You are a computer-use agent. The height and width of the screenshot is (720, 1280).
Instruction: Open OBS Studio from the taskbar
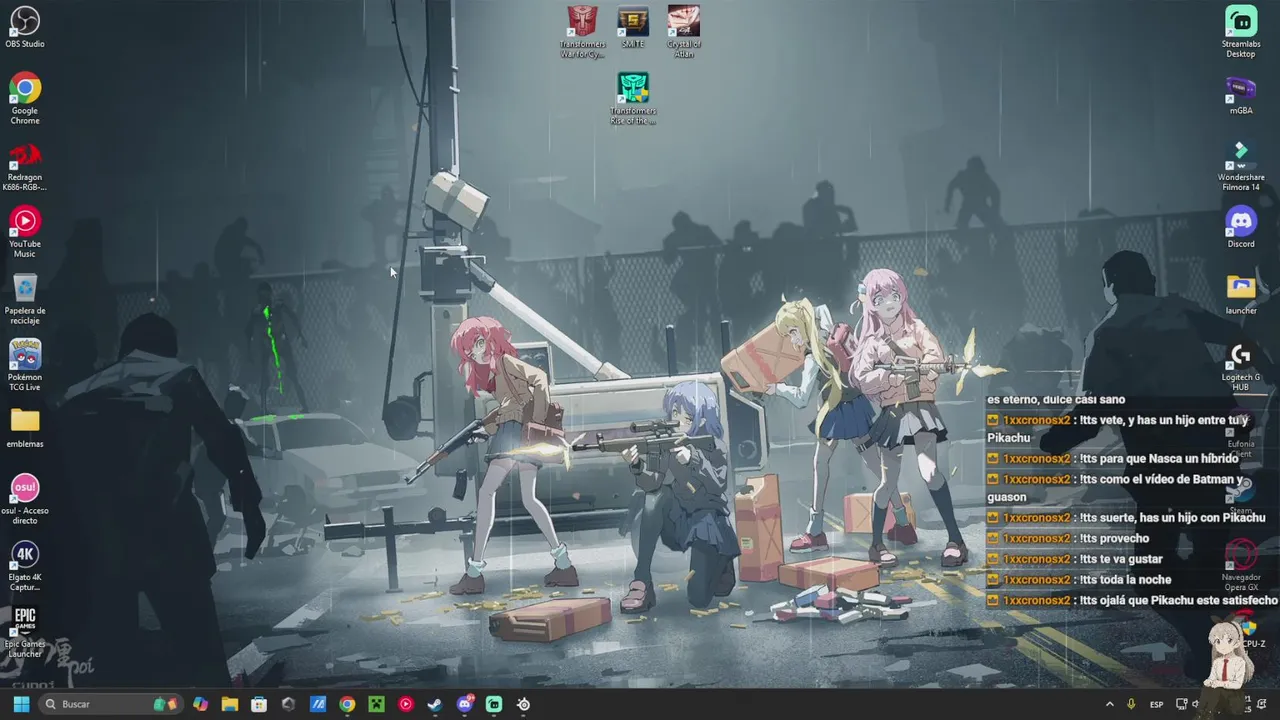[523, 704]
